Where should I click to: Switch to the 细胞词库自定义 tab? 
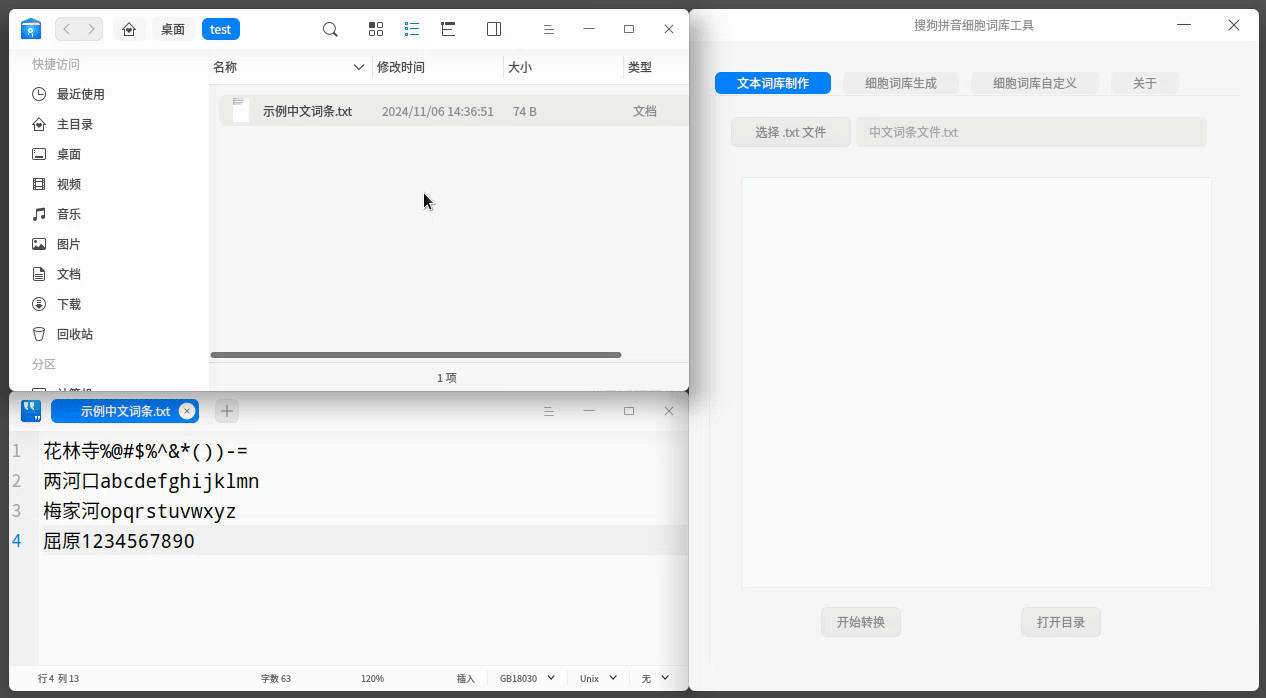coord(1035,83)
